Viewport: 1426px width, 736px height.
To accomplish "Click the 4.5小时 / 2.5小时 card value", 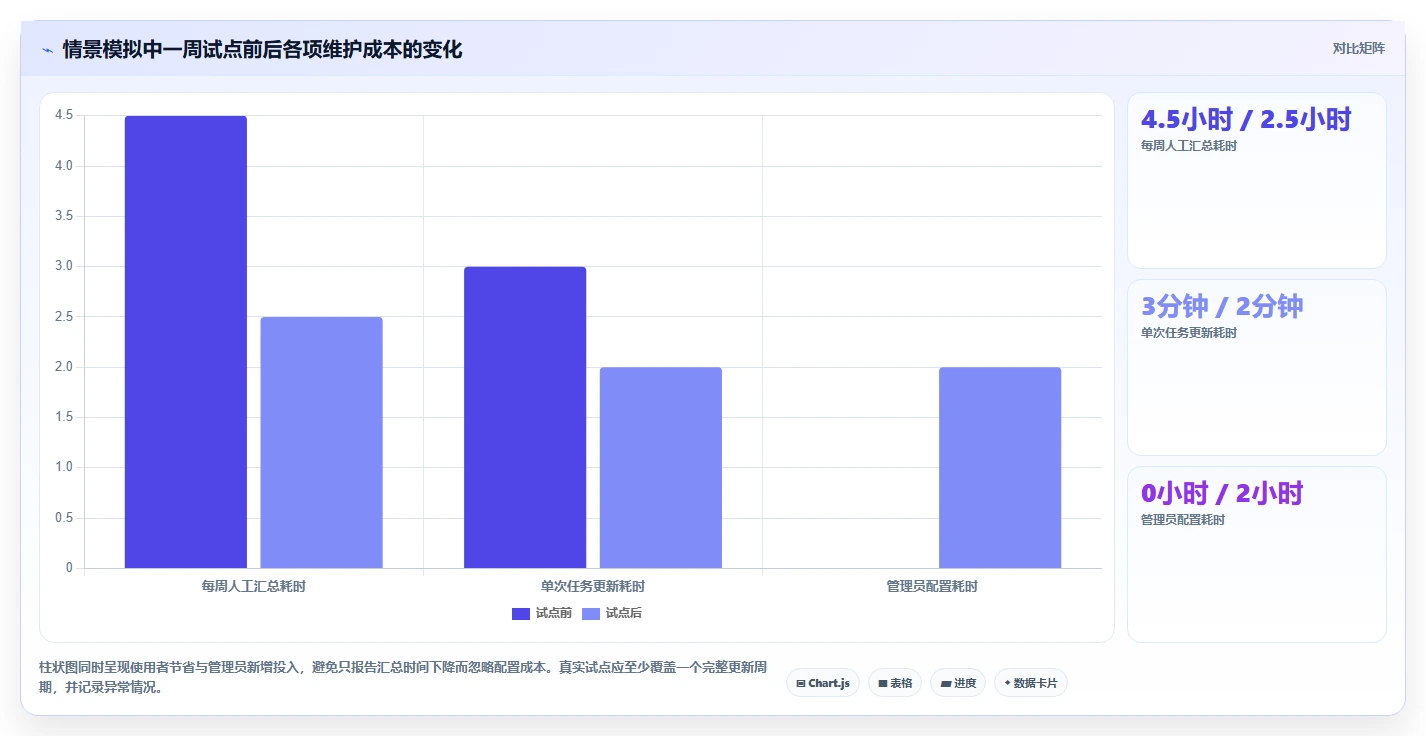I will [x=1246, y=119].
